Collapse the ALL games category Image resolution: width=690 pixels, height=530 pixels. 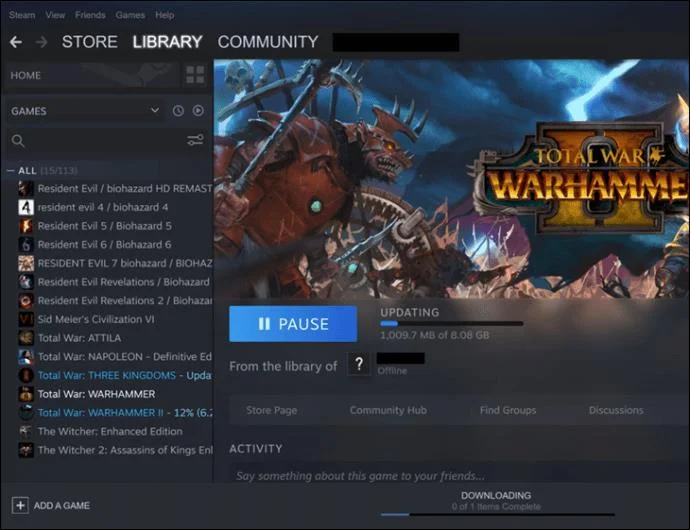pos(11,171)
